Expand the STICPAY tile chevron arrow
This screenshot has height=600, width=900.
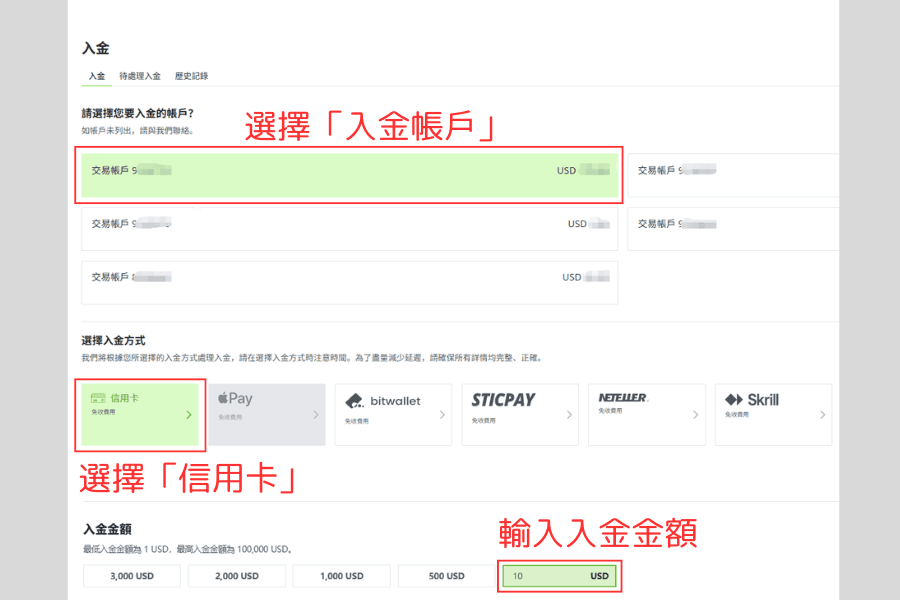point(570,414)
